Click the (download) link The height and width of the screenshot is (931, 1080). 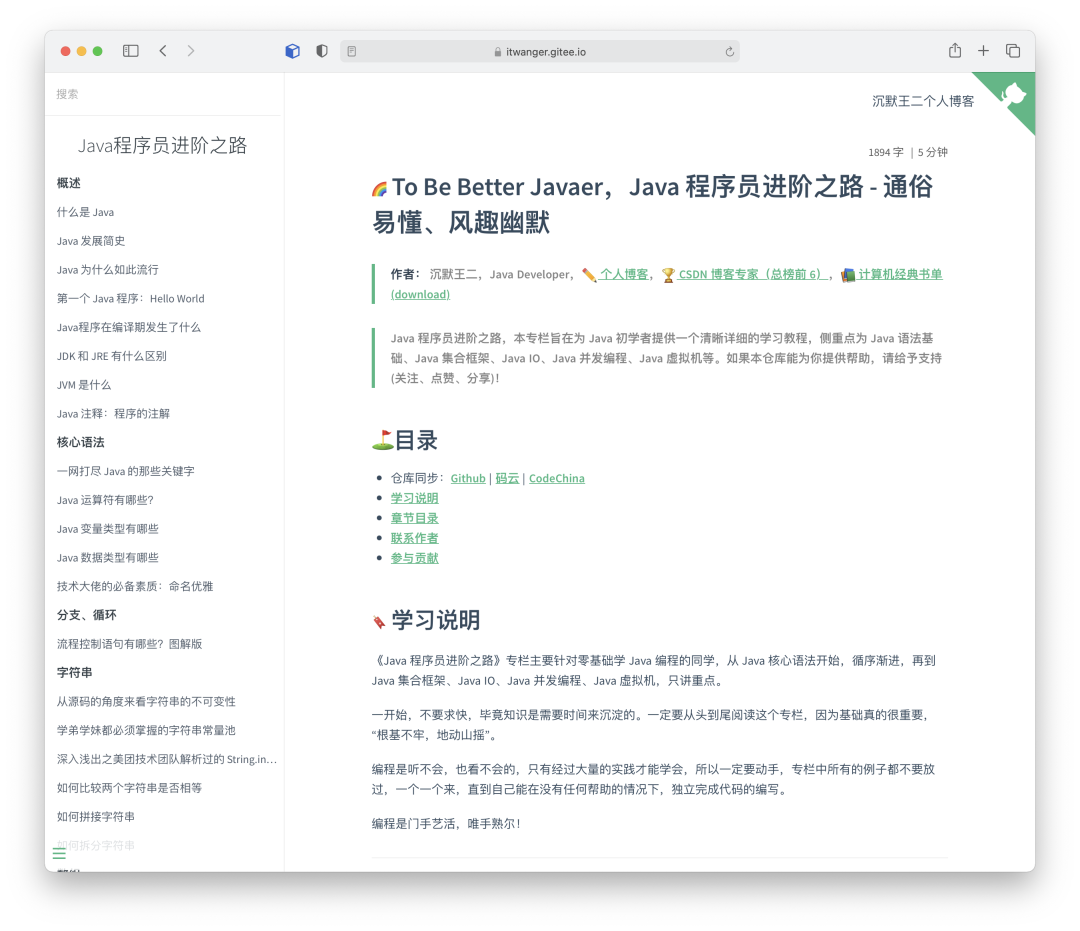coord(420,294)
